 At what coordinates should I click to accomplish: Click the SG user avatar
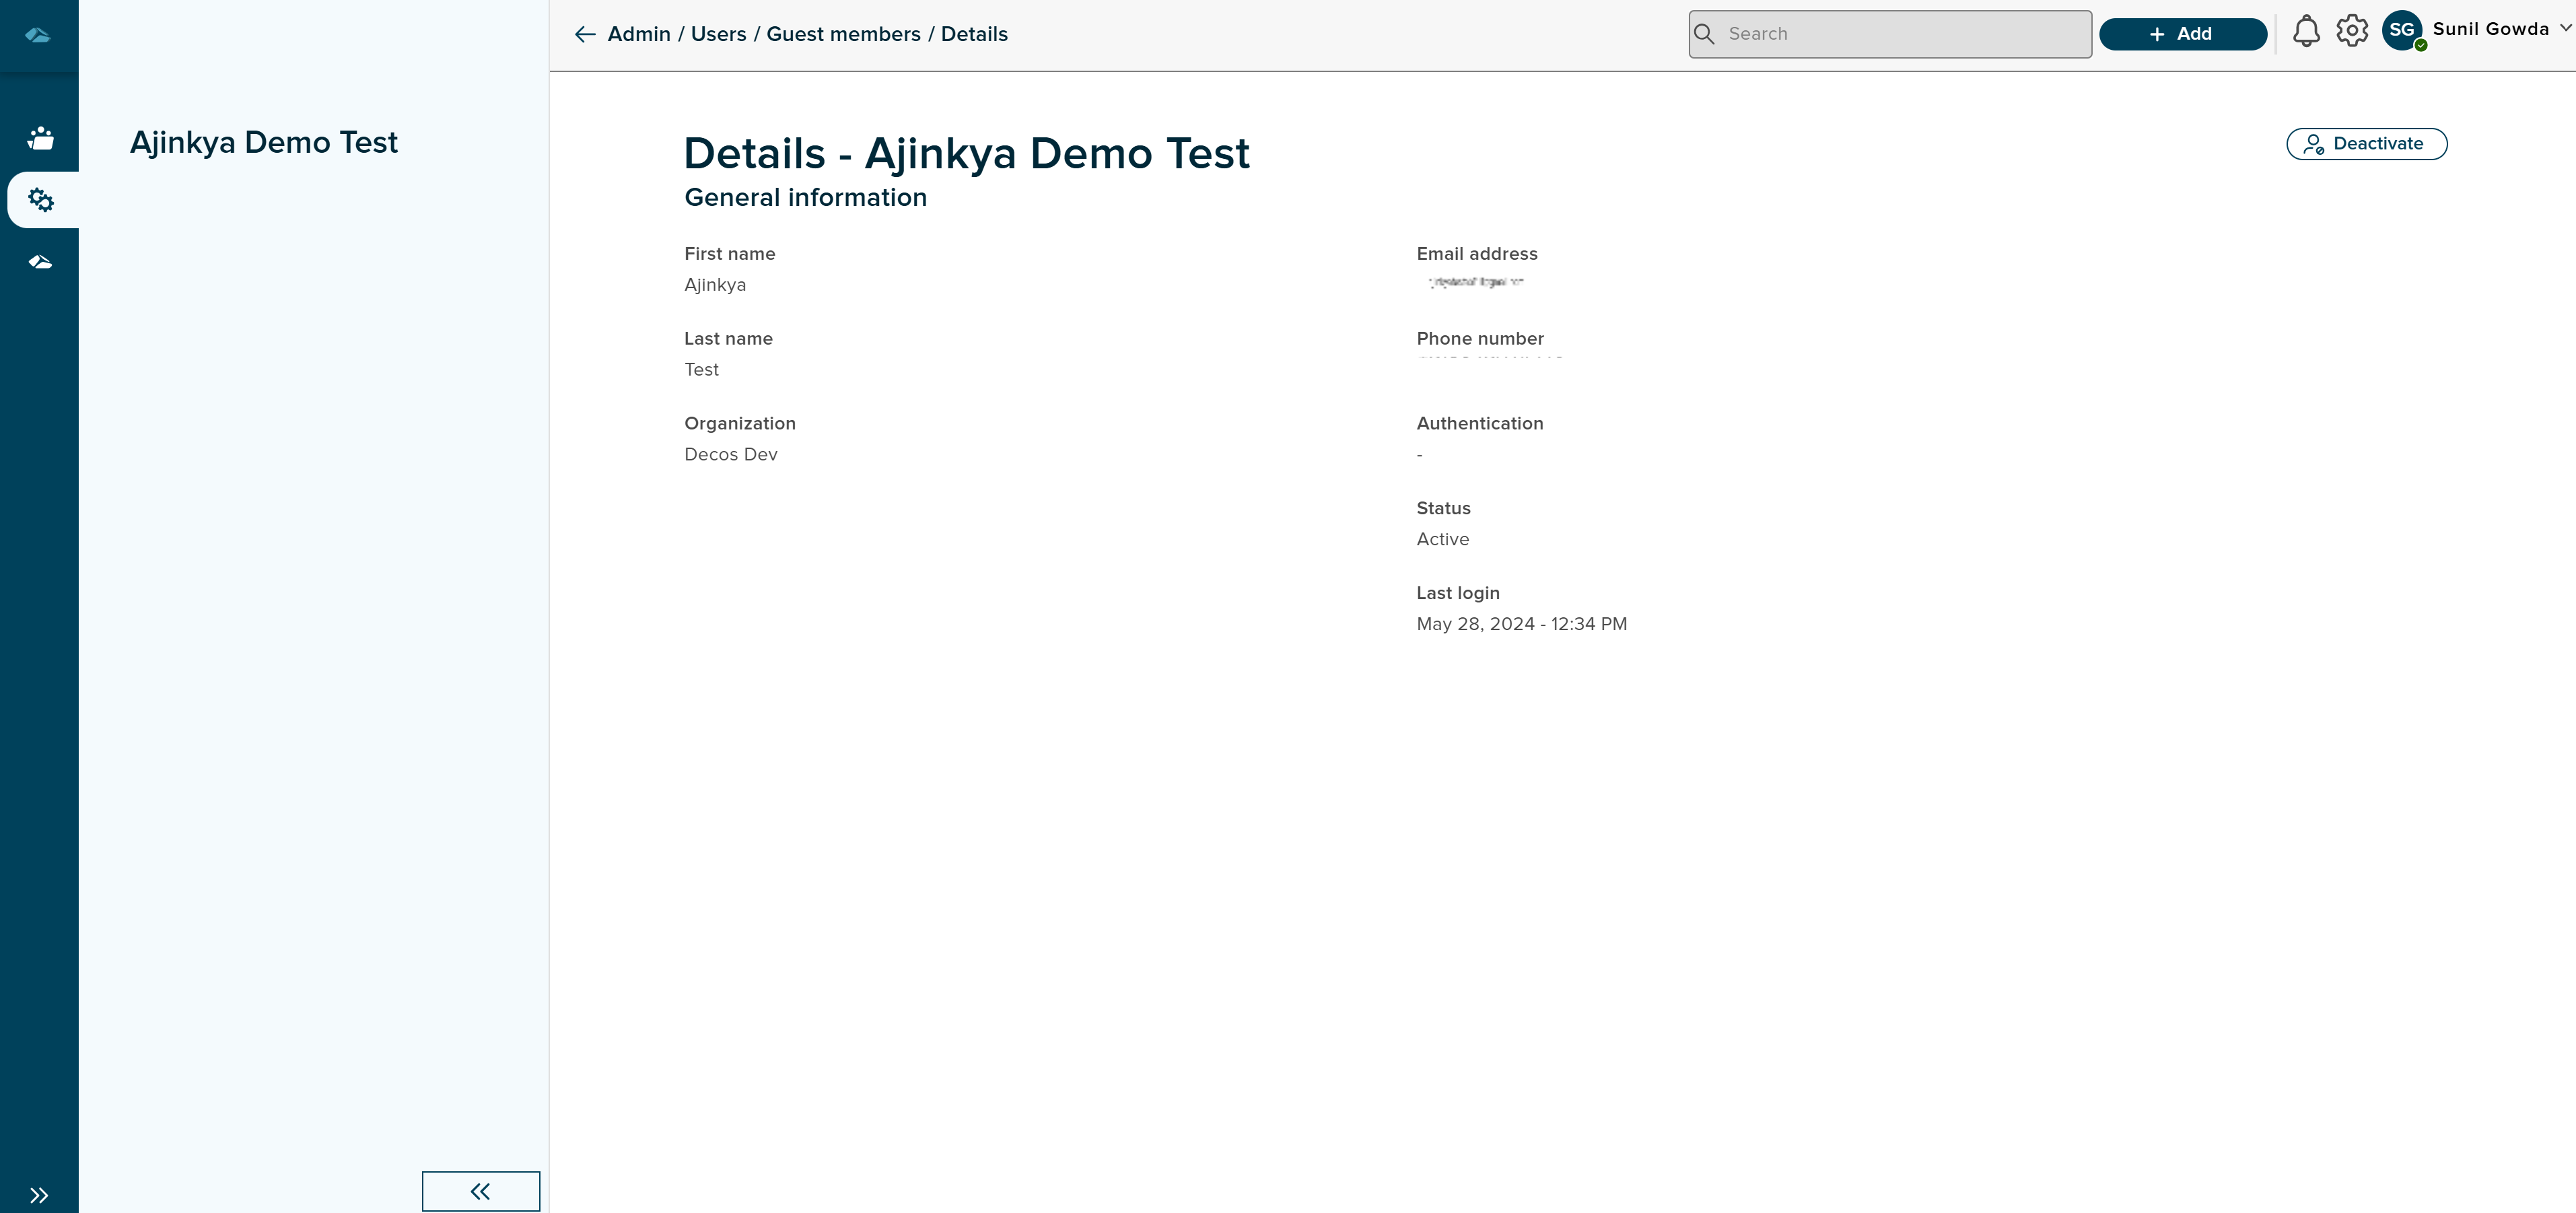2402,30
